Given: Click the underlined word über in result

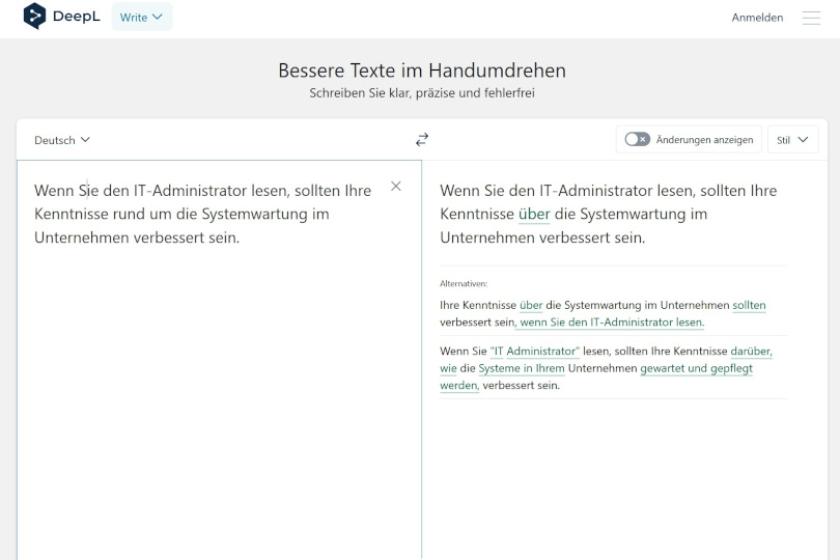Looking at the screenshot, I should 534,214.
